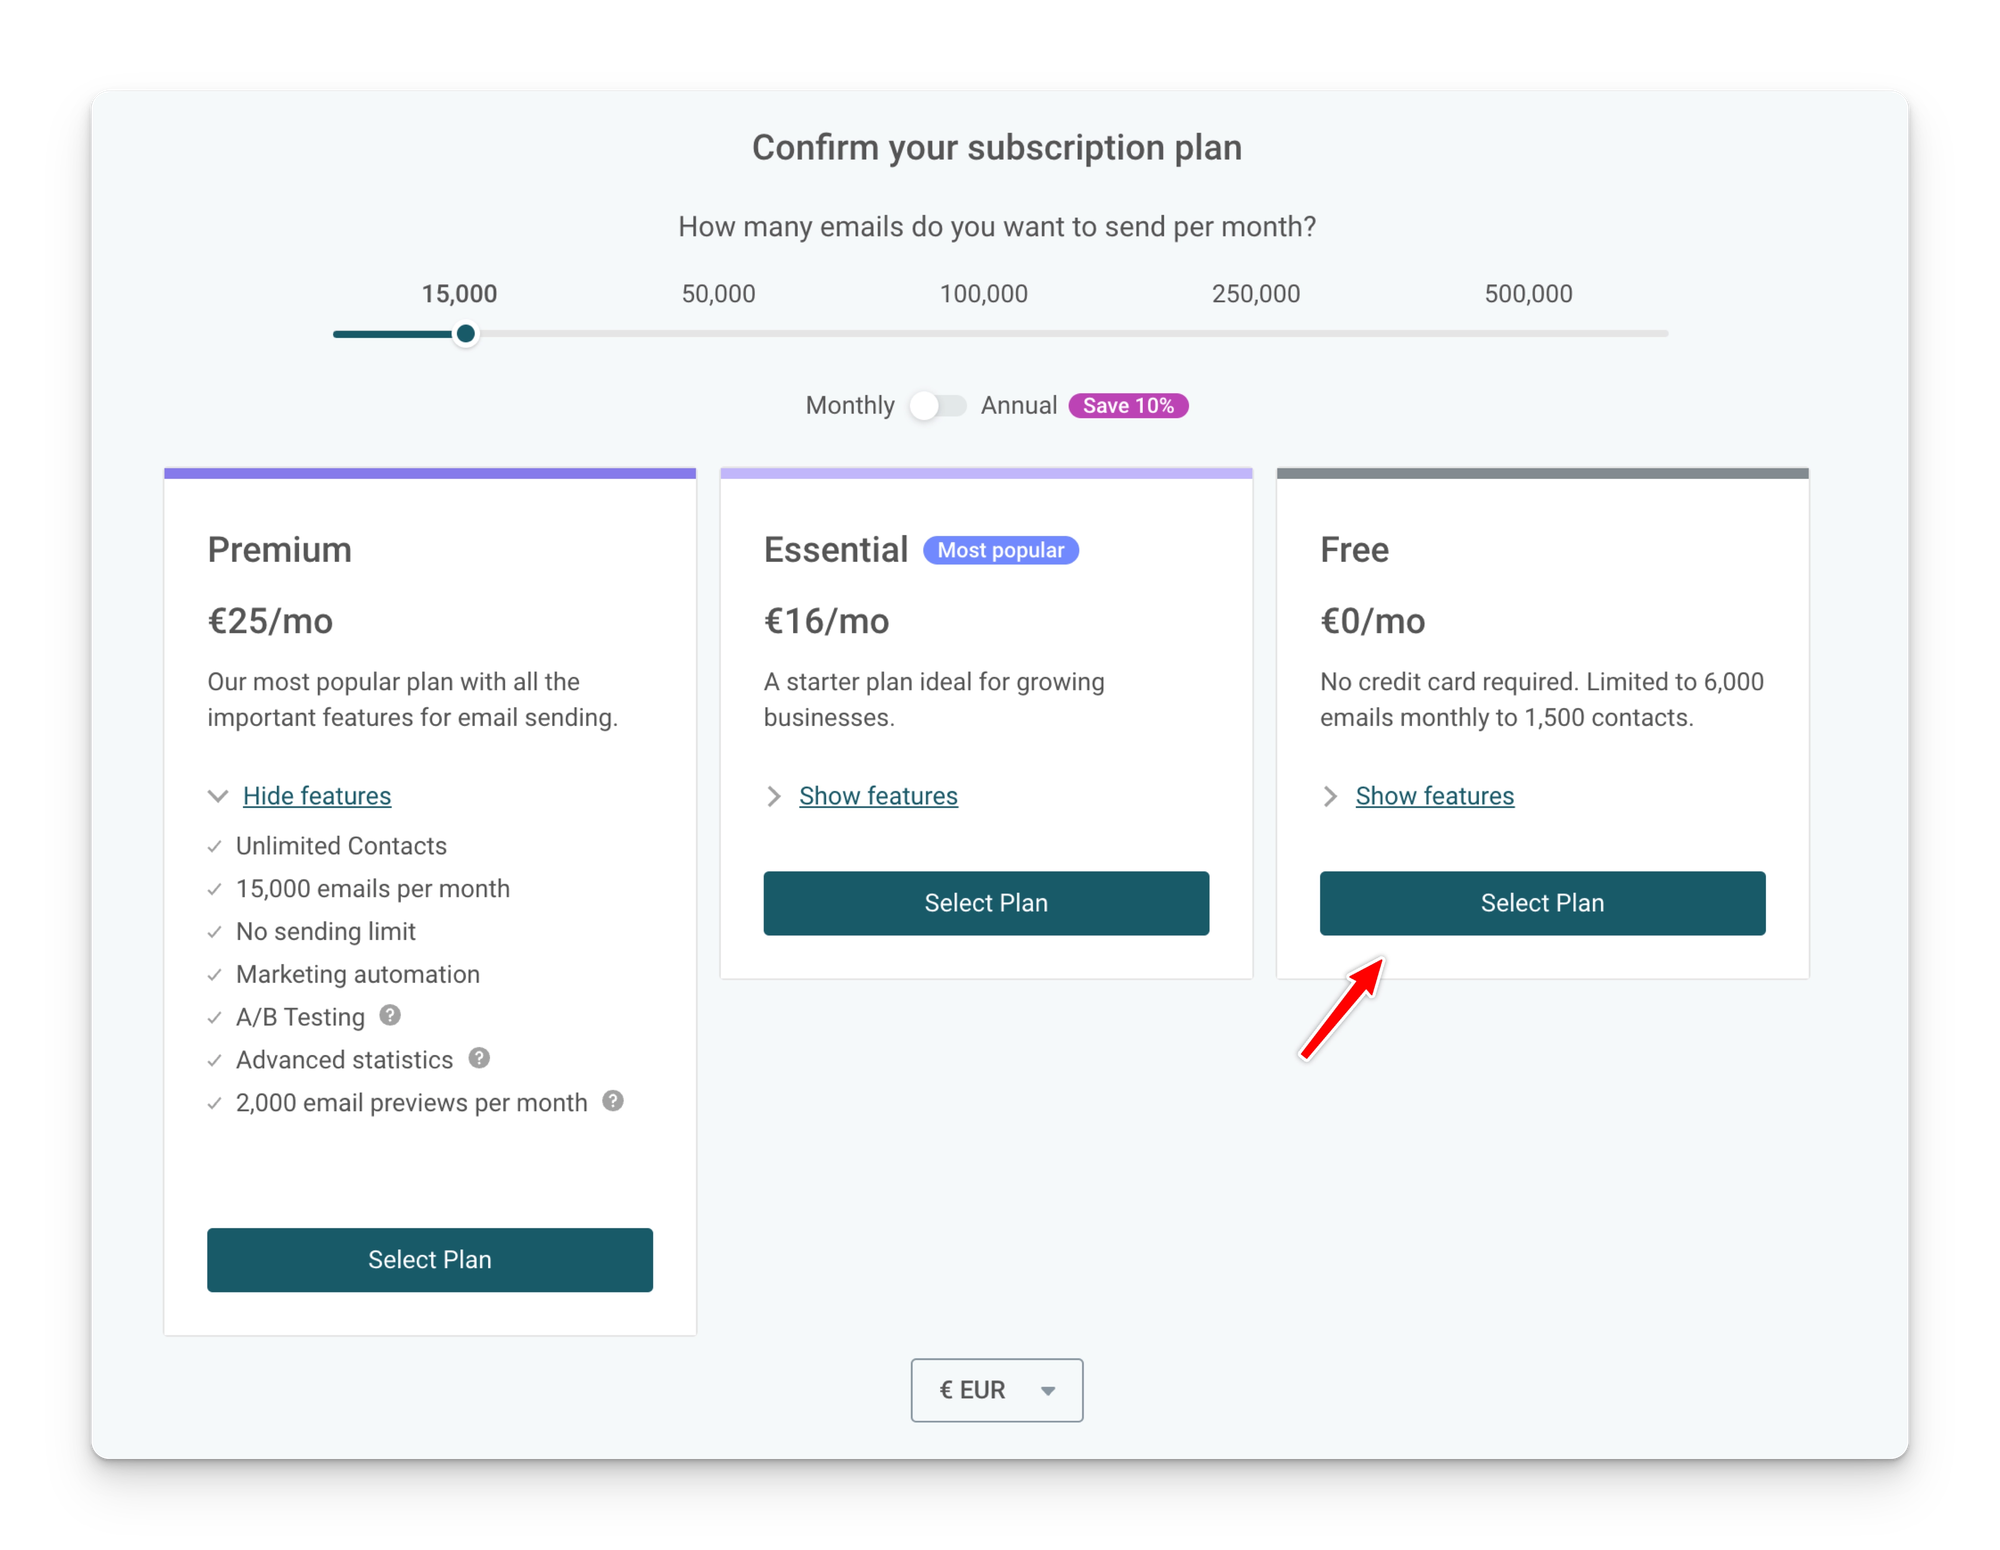Select the Premium plan button

tap(430, 1260)
